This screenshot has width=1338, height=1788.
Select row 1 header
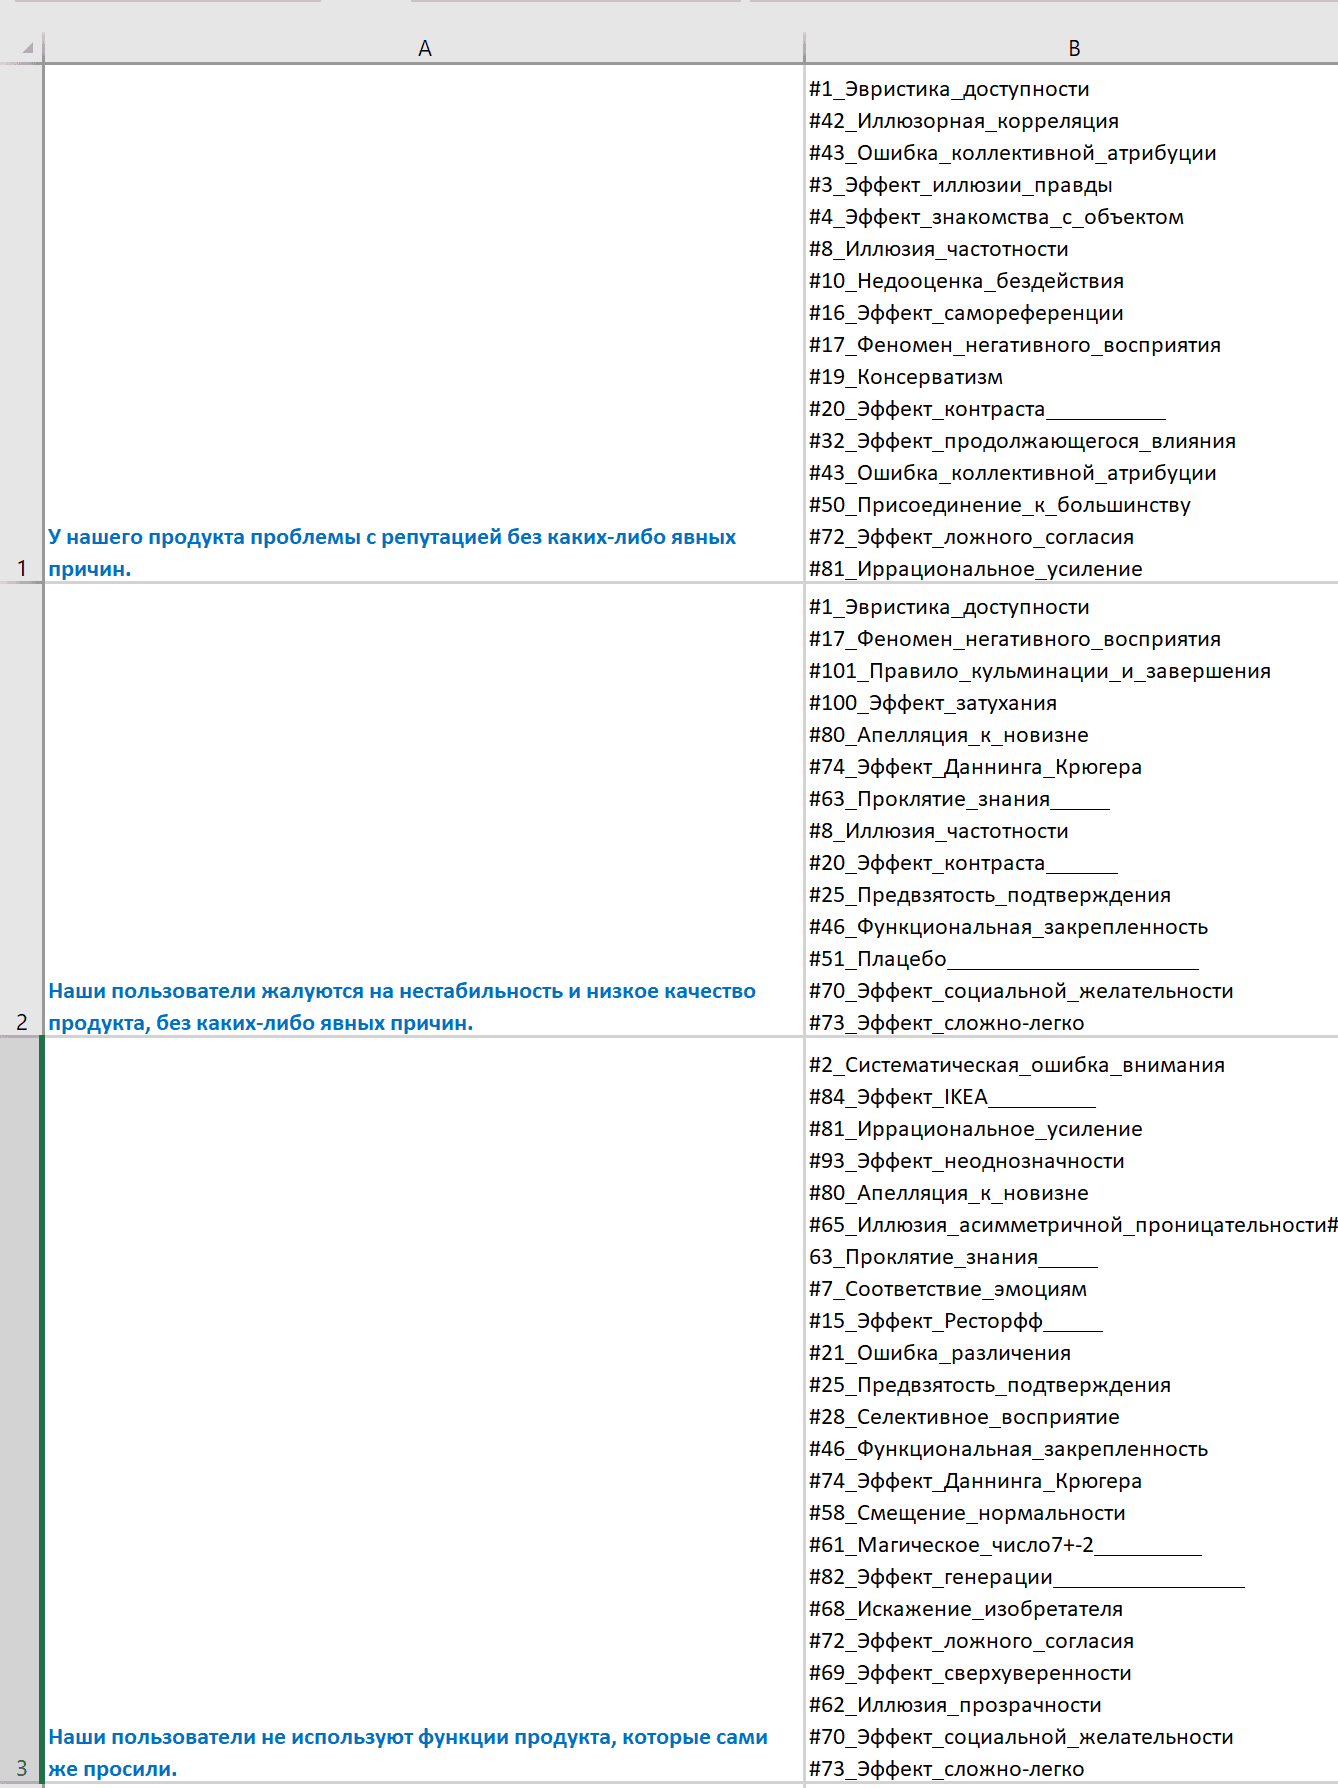21,324
